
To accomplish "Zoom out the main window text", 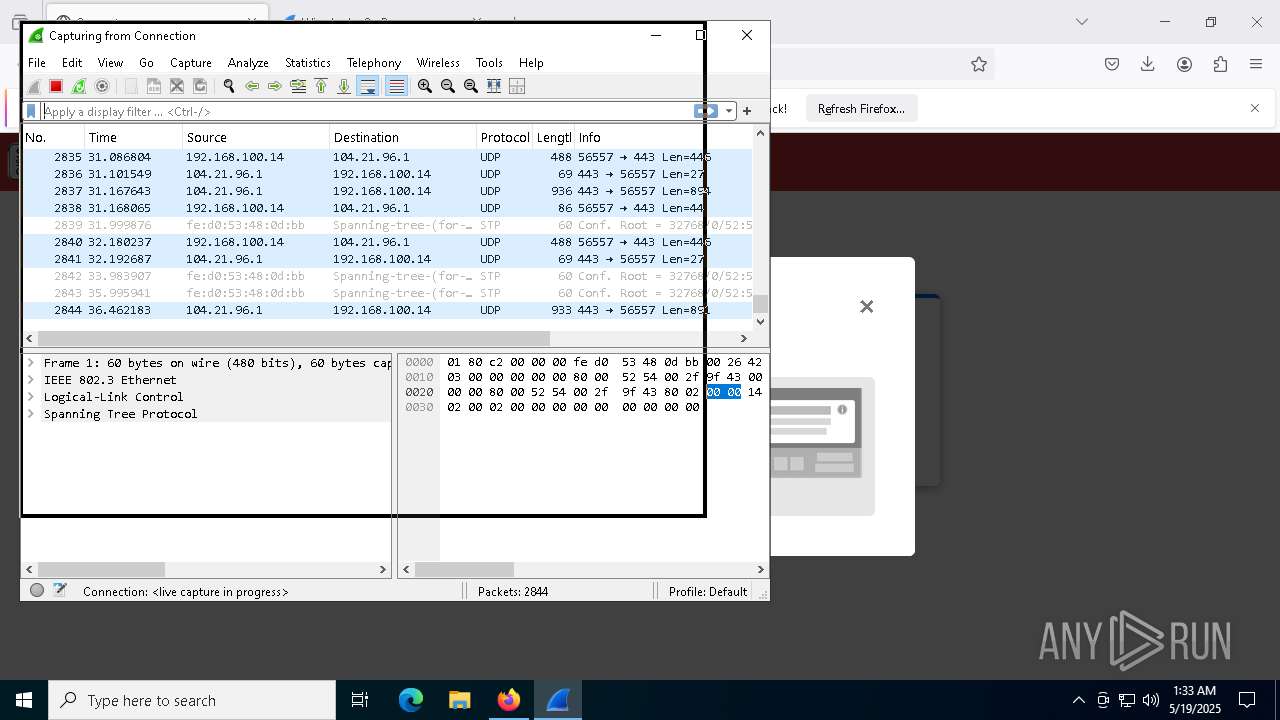I will click(x=448, y=86).
